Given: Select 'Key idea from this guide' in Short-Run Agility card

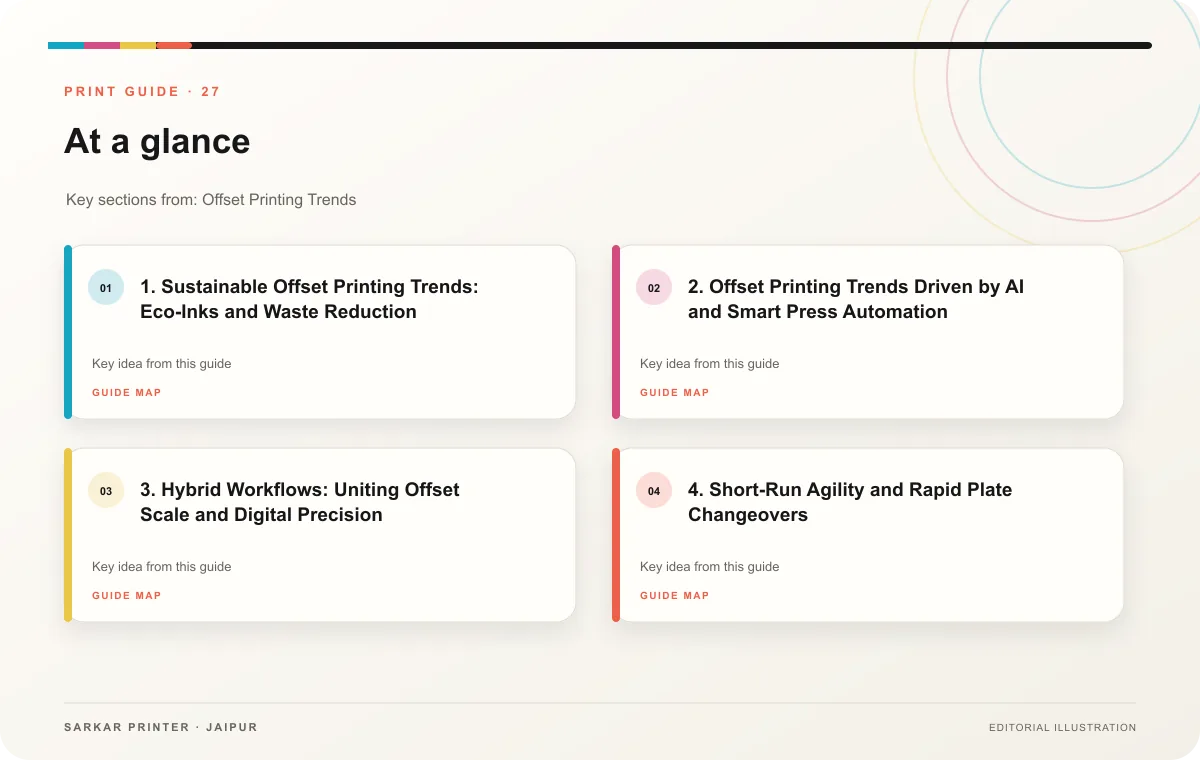Looking at the screenshot, I should pyautogui.click(x=710, y=567).
